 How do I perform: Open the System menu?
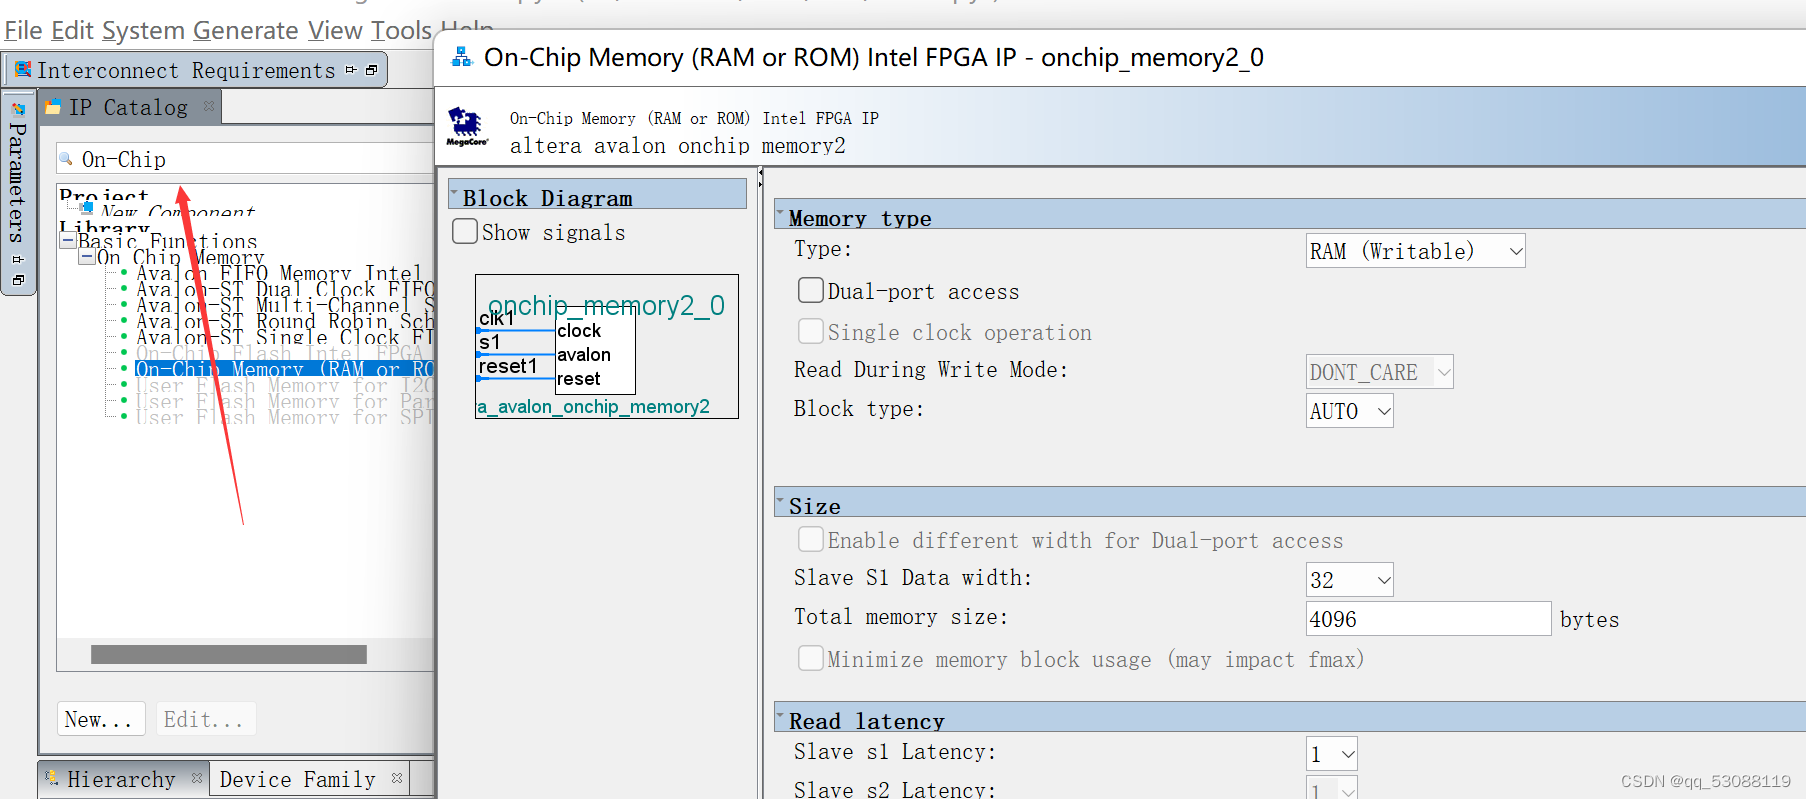coord(143,31)
